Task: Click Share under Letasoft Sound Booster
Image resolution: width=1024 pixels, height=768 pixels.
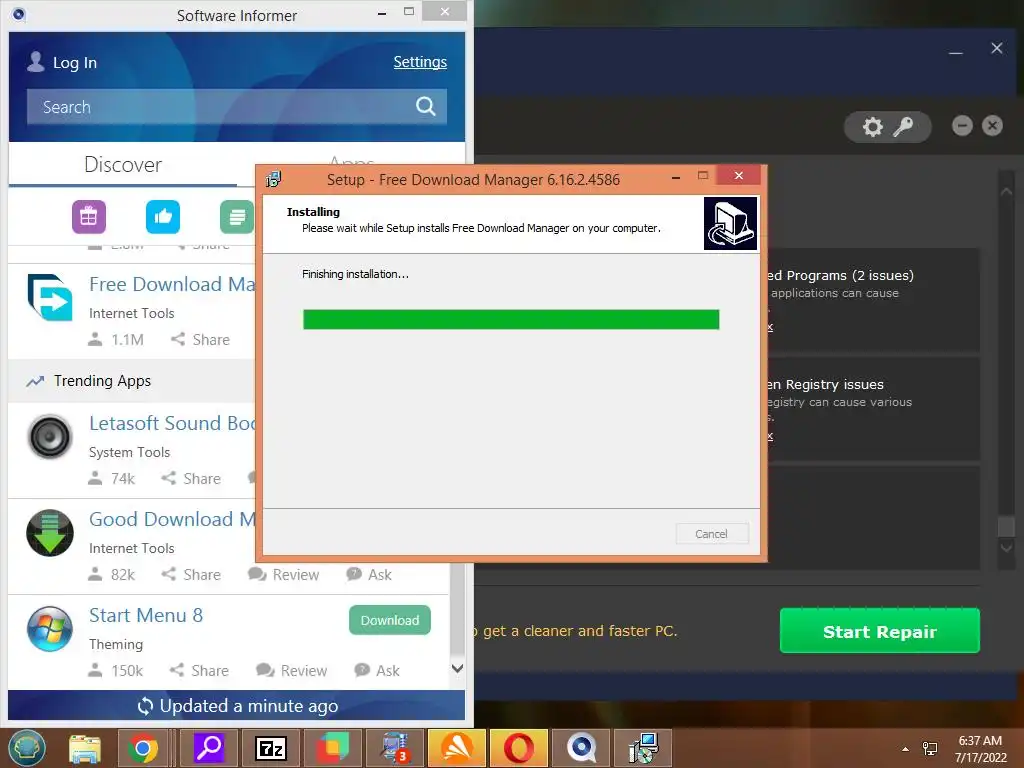Action: [x=191, y=479]
